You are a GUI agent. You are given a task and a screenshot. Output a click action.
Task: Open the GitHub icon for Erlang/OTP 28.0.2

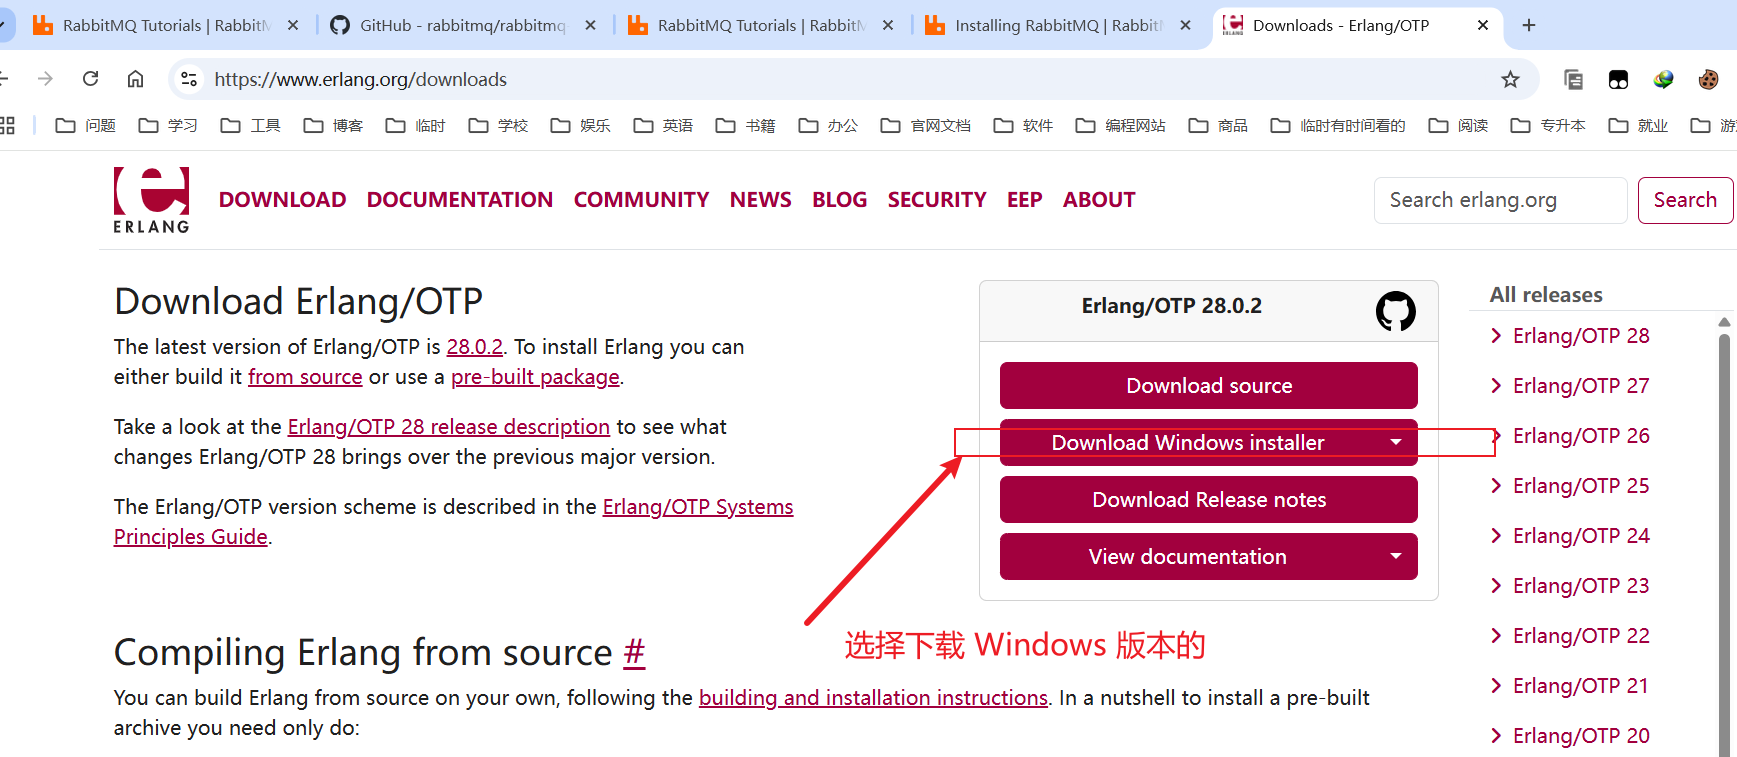coord(1395,311)
